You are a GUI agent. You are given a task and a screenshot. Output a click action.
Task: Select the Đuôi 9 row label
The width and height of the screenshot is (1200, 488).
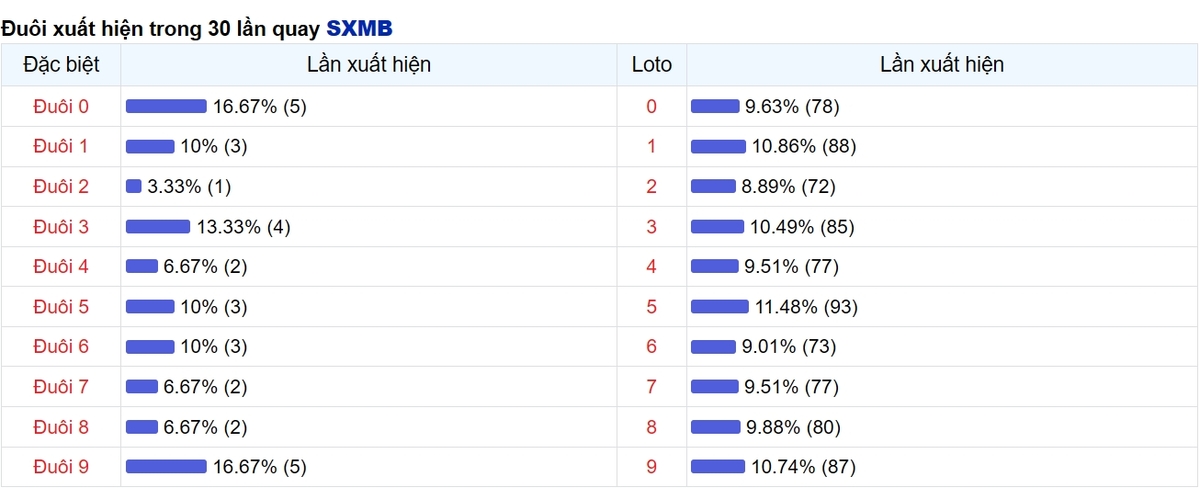pos(61,466)
